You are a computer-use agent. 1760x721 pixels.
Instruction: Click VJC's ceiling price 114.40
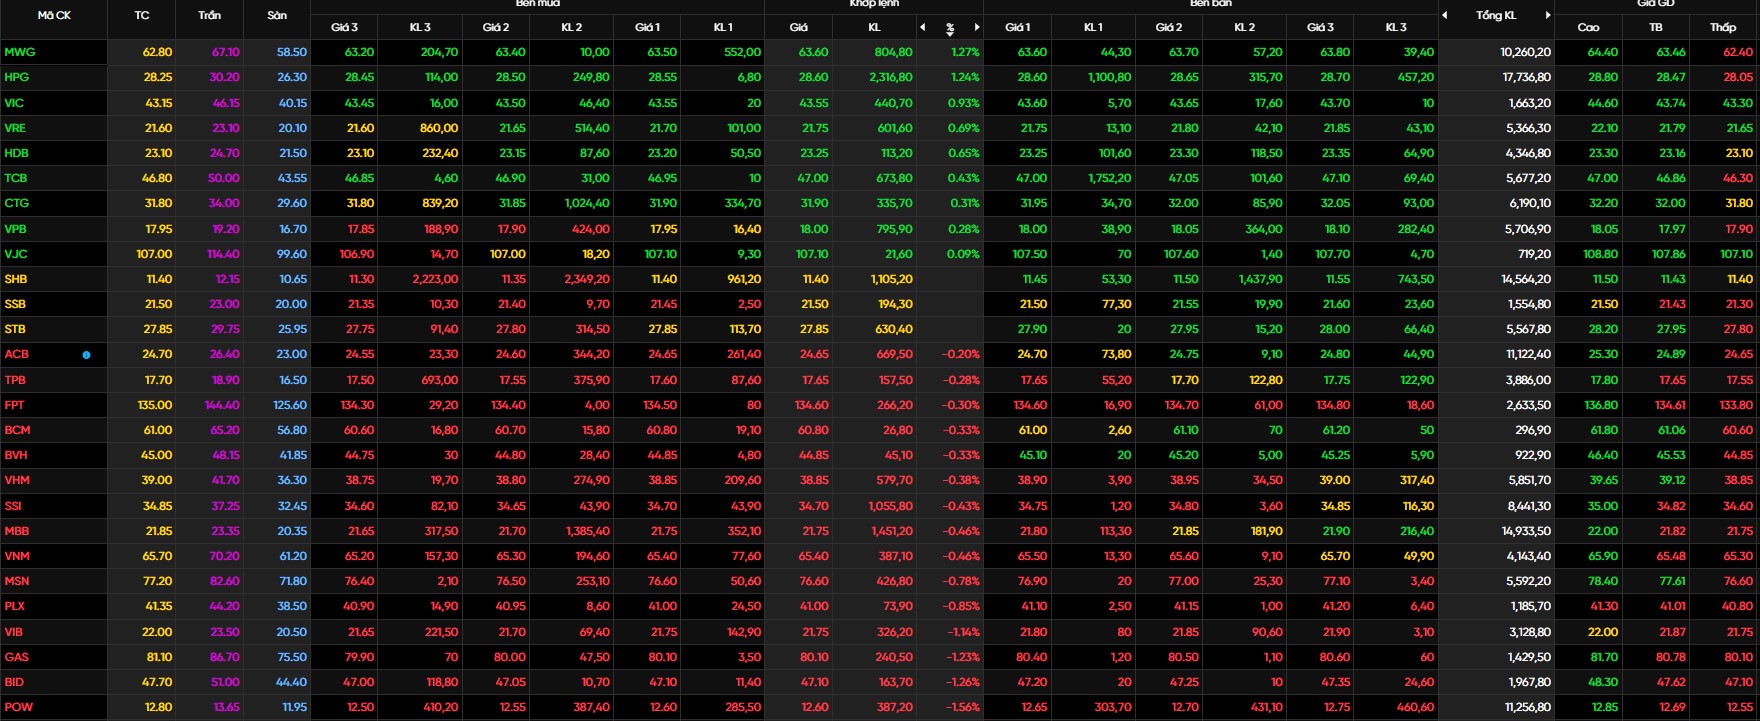220,254
